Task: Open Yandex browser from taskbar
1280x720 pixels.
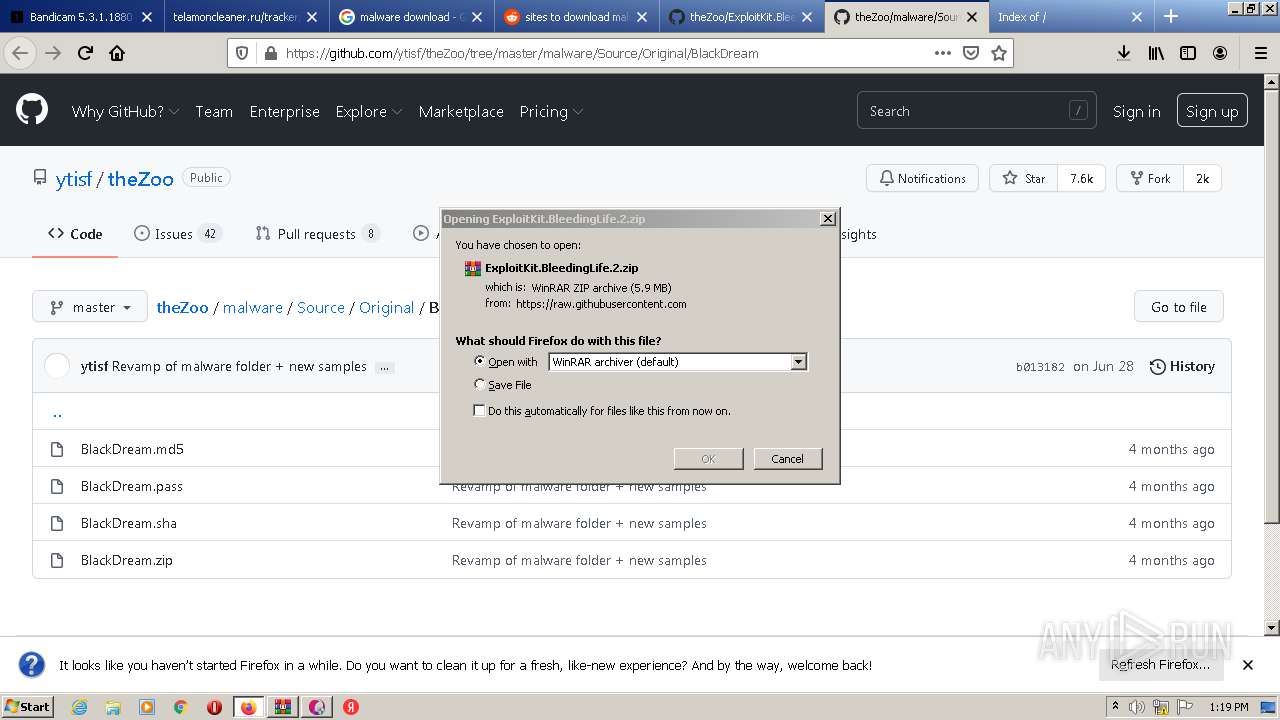Action: (351, 707)
